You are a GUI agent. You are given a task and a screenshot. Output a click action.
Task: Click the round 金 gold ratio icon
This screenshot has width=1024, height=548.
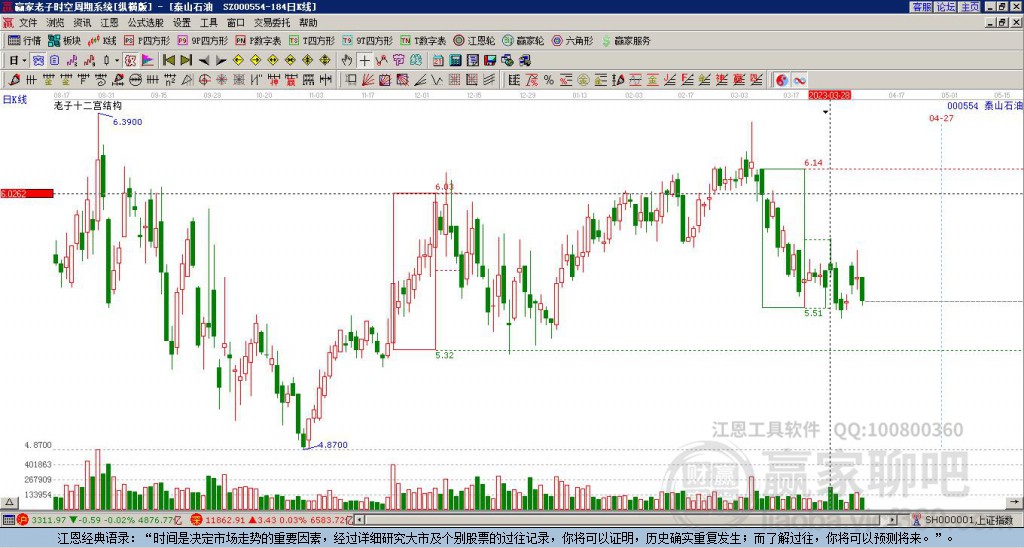point(583,80)
